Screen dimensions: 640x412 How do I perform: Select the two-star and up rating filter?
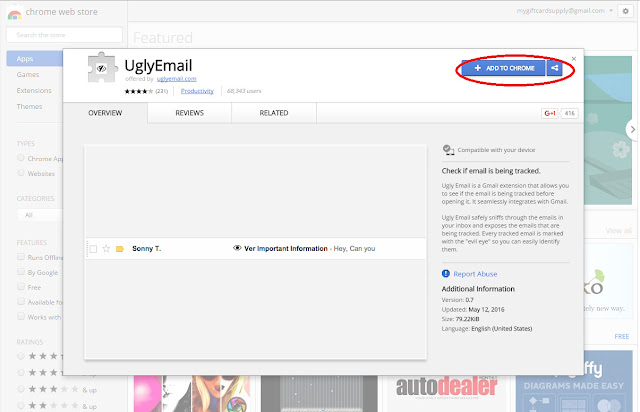(21, 405)
